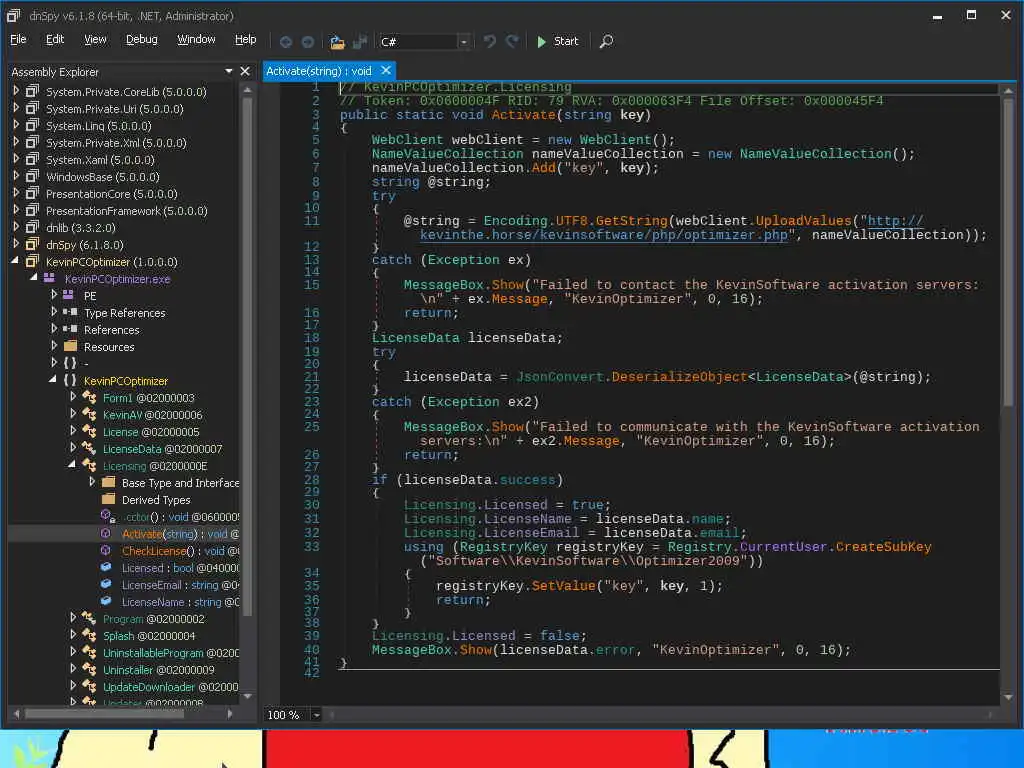Image resolution: width=1024 pixels, height=768 pixels.
Task: Select the References tree node
Action: click(x=112, y=330)
